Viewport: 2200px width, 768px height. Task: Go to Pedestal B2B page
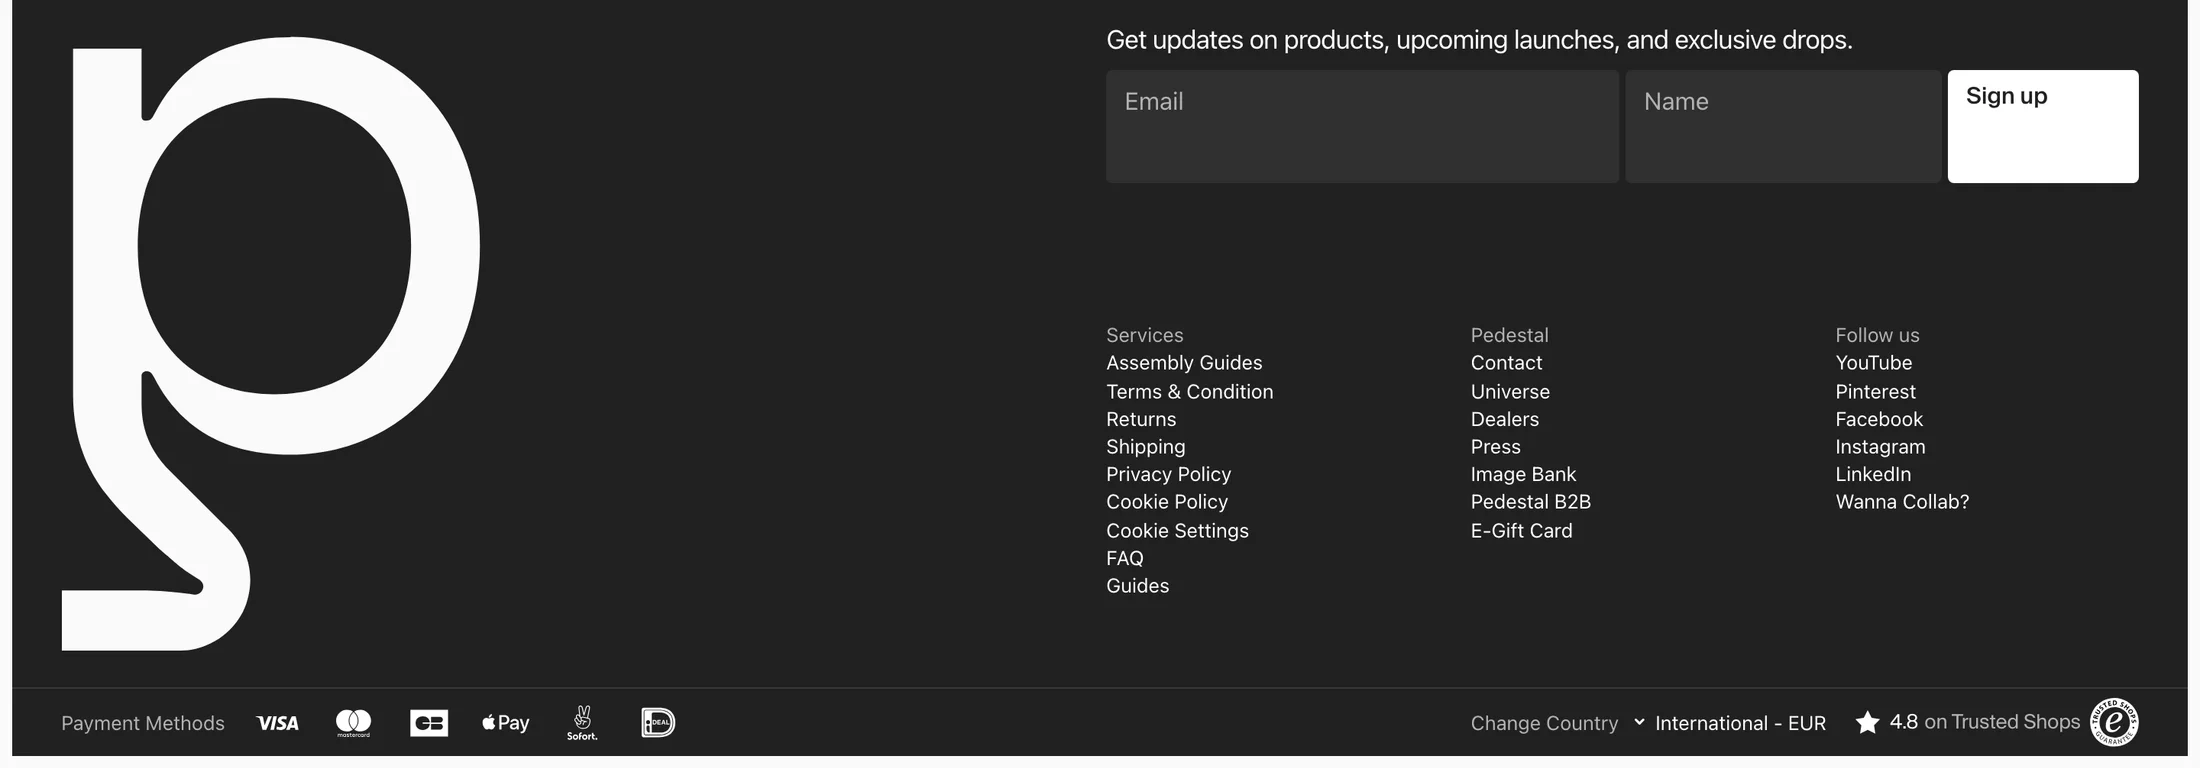(x=1530, y=502)
